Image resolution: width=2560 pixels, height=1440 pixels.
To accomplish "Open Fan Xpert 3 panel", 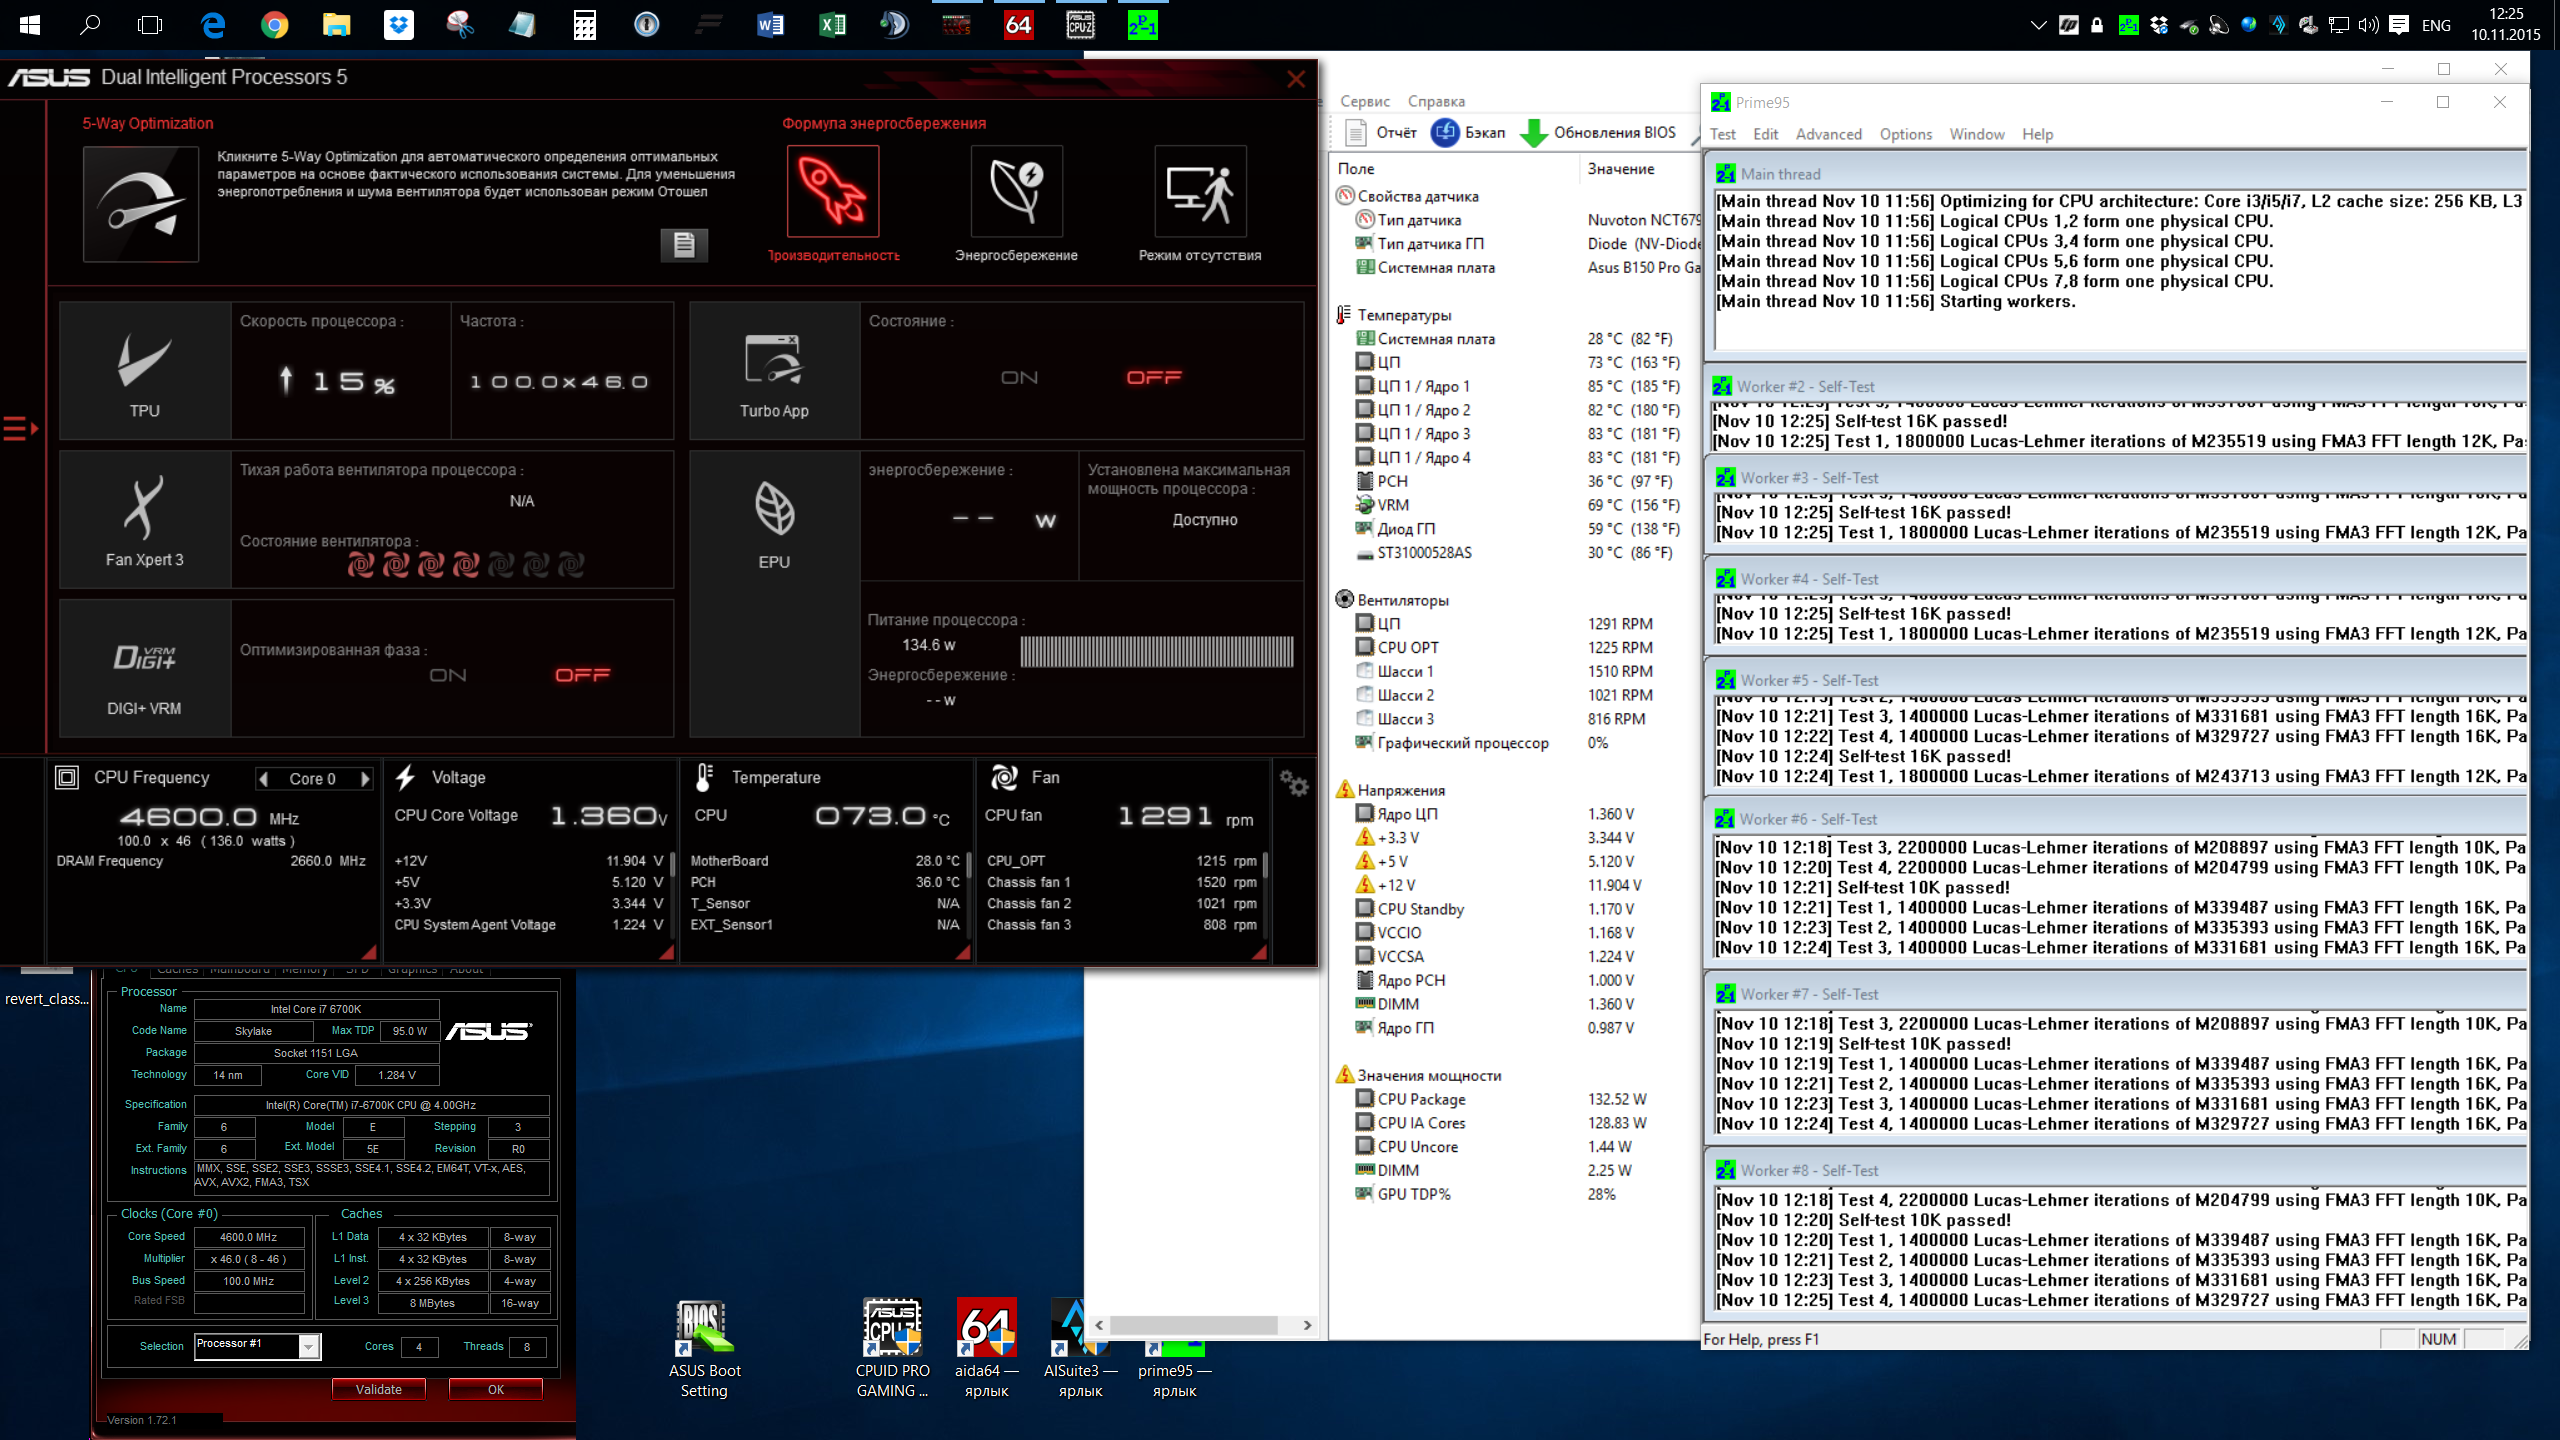I will [145, 519].
